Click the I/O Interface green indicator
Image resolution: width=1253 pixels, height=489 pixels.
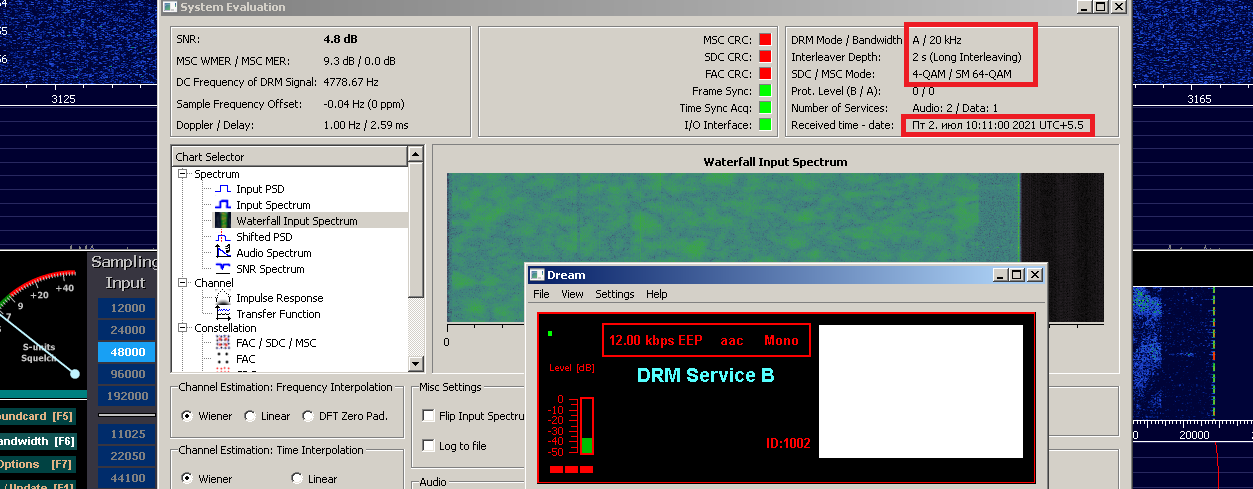765,125
